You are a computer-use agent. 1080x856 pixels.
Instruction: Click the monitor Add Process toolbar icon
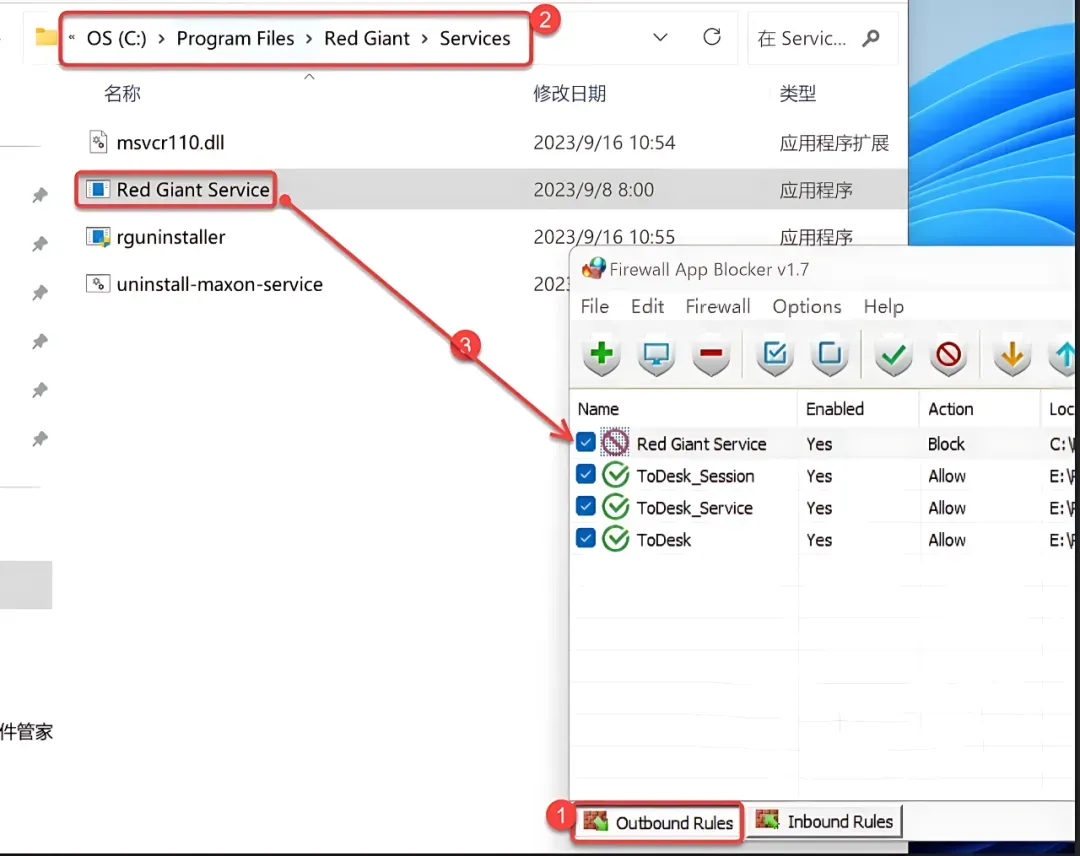click(656, 355)
